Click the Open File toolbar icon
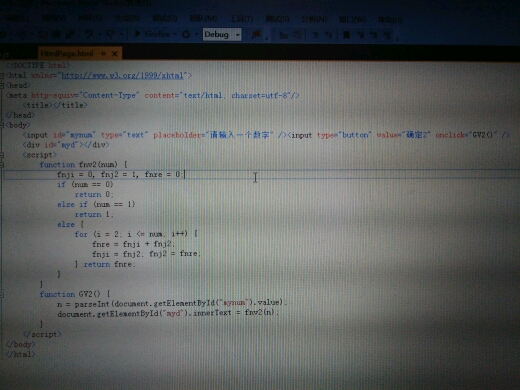Screen dimensions: 520x390 point(44,34)
